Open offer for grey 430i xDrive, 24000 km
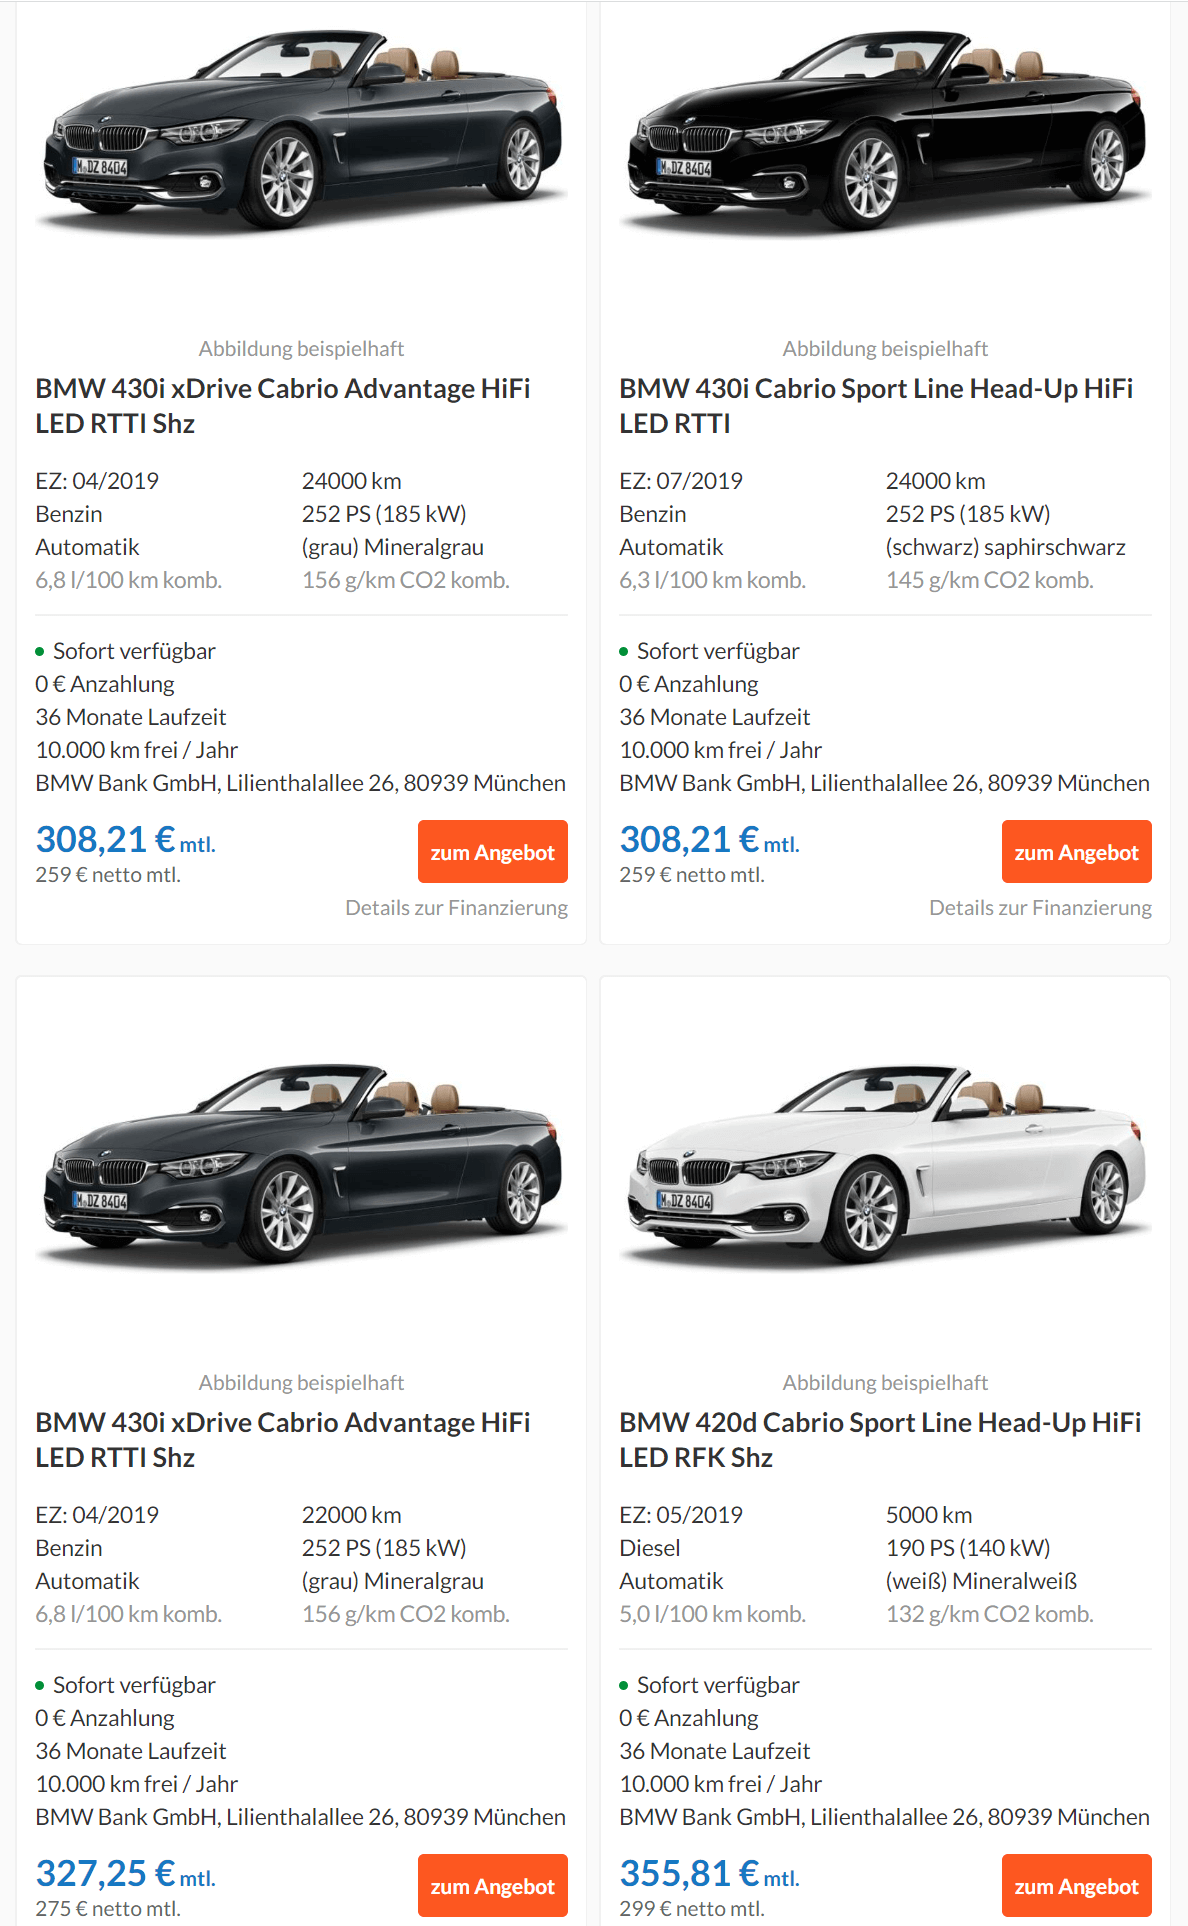This screenshot has height=1926, width=1188. (492, 852)
